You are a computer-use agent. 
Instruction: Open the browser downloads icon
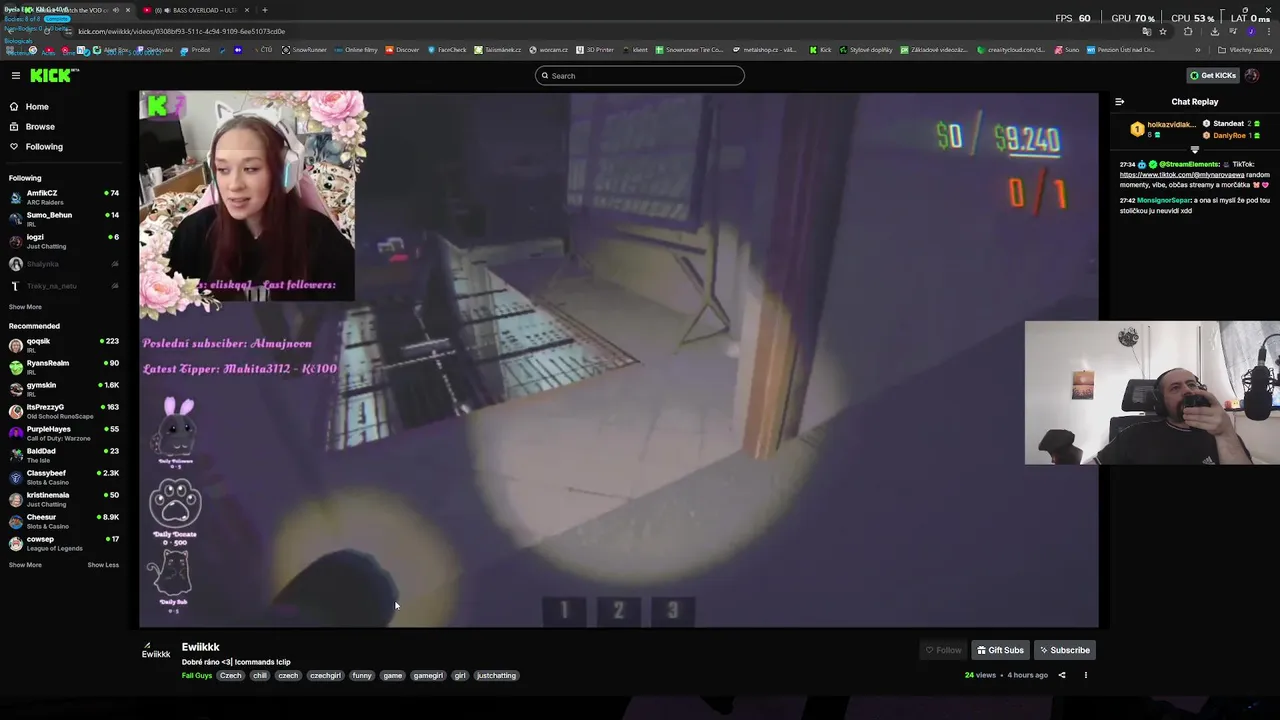coord(1214,31)
